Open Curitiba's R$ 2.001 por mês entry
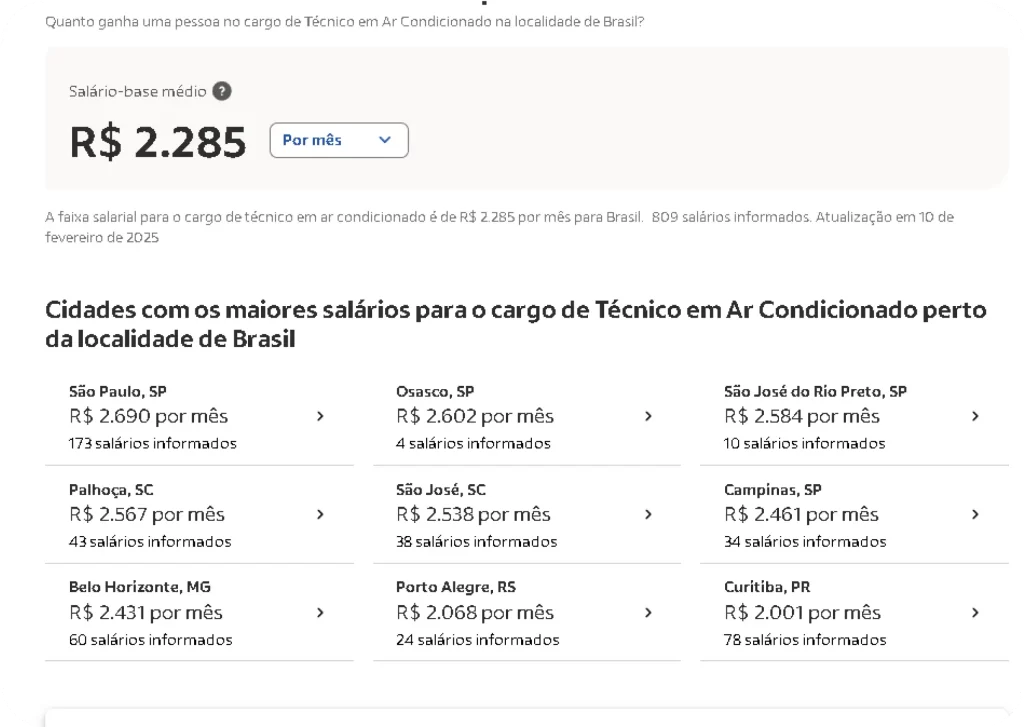 pos(802,612)
